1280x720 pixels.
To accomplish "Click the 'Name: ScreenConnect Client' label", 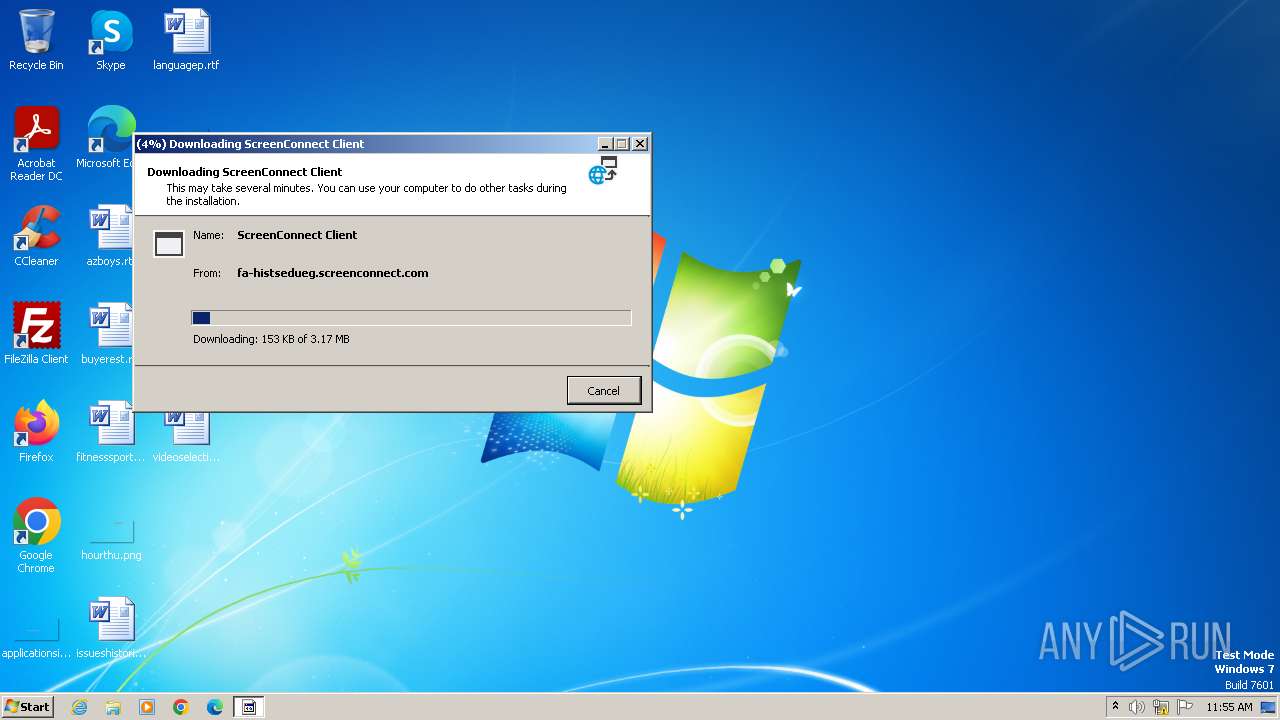I will [275, 235].
